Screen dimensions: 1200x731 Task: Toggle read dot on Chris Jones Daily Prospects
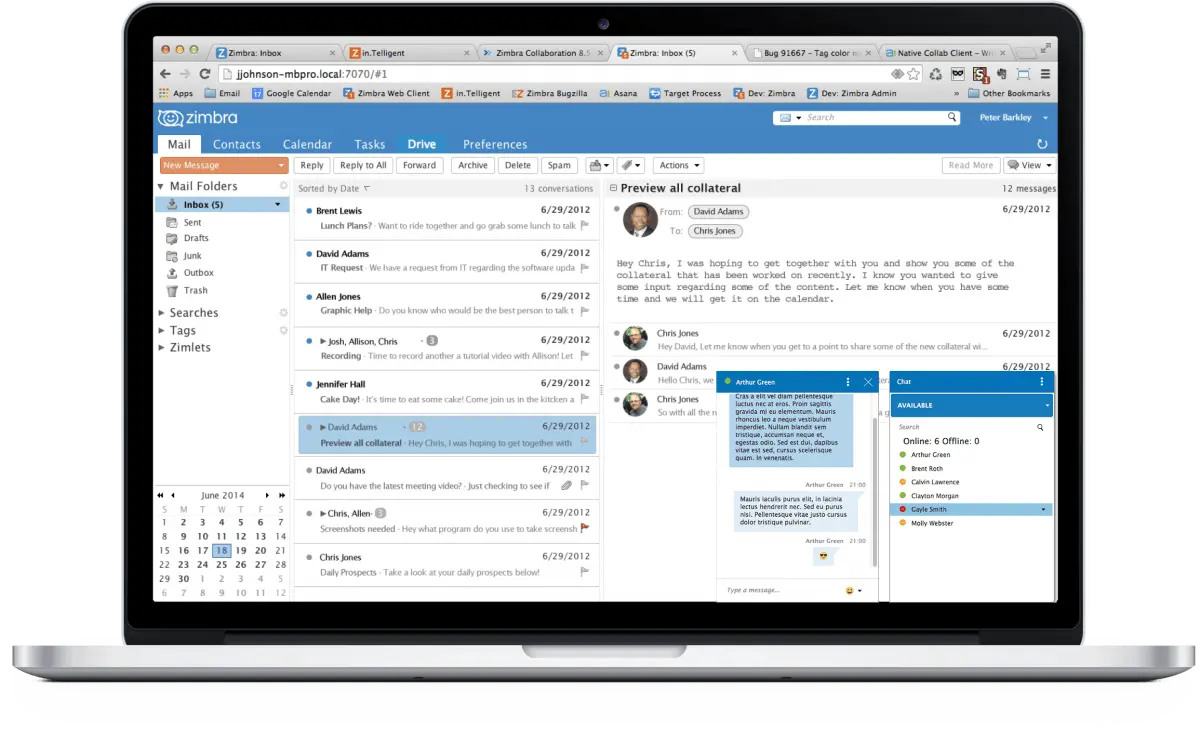coord(308,557)
